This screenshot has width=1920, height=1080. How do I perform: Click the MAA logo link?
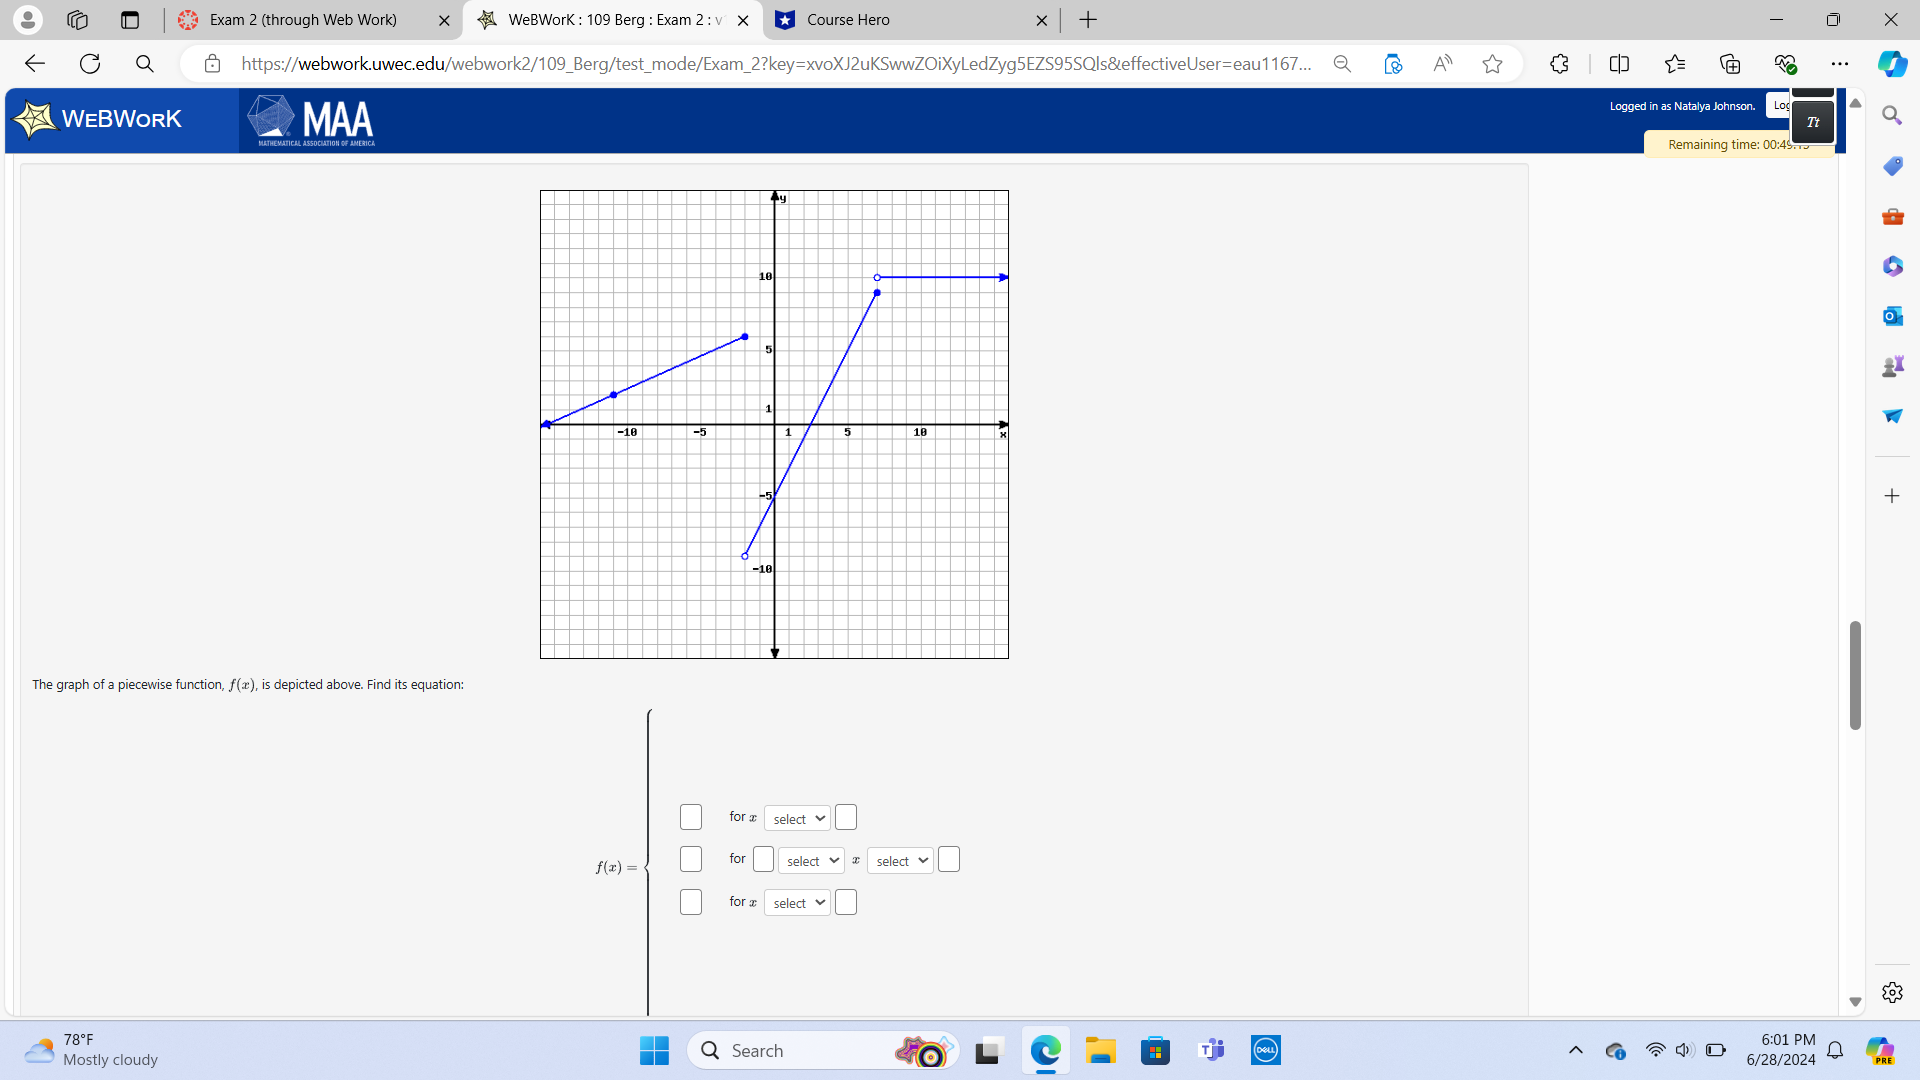pyautogui.click(x=311, y=121)
